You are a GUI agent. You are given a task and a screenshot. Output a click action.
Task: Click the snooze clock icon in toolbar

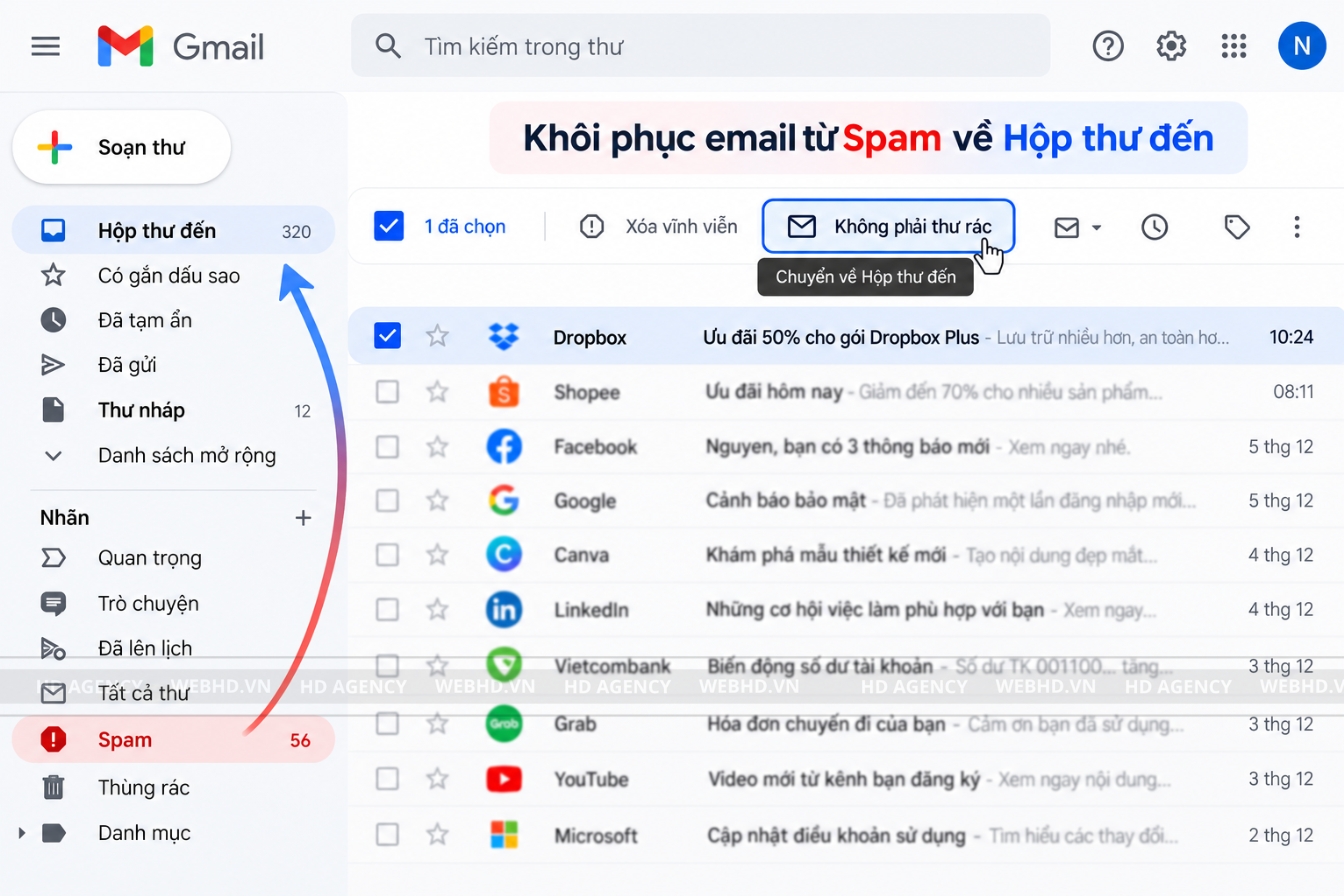1155,227
